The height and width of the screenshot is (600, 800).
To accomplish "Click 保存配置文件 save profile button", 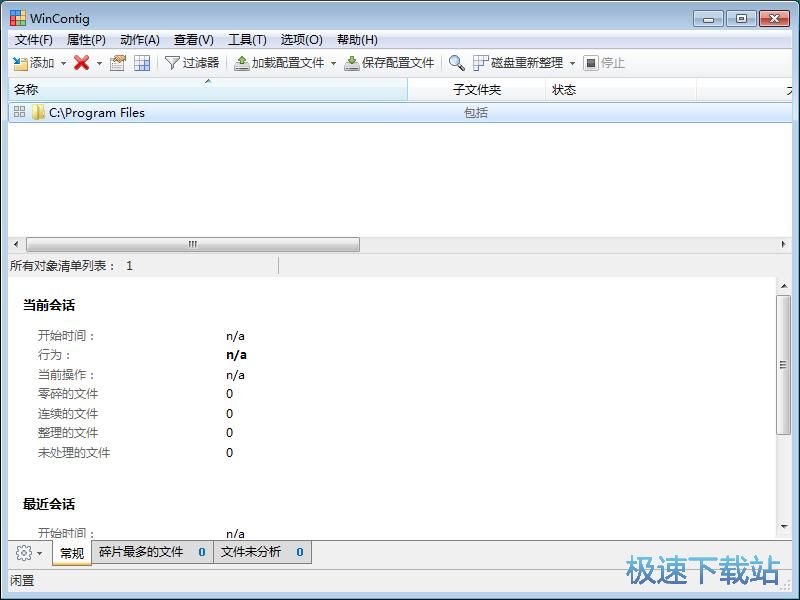I will coord(389,63).
